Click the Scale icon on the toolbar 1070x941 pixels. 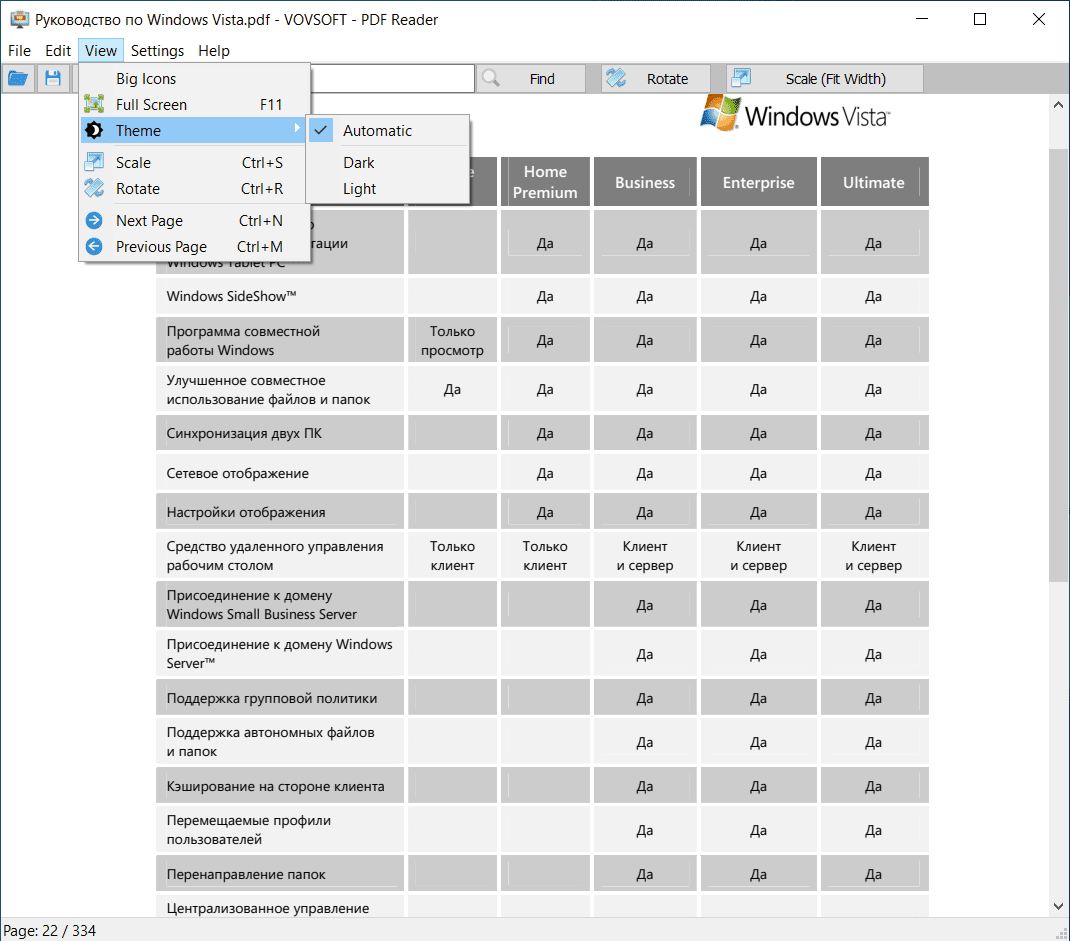pyautogui.click(x=741, y=78)
